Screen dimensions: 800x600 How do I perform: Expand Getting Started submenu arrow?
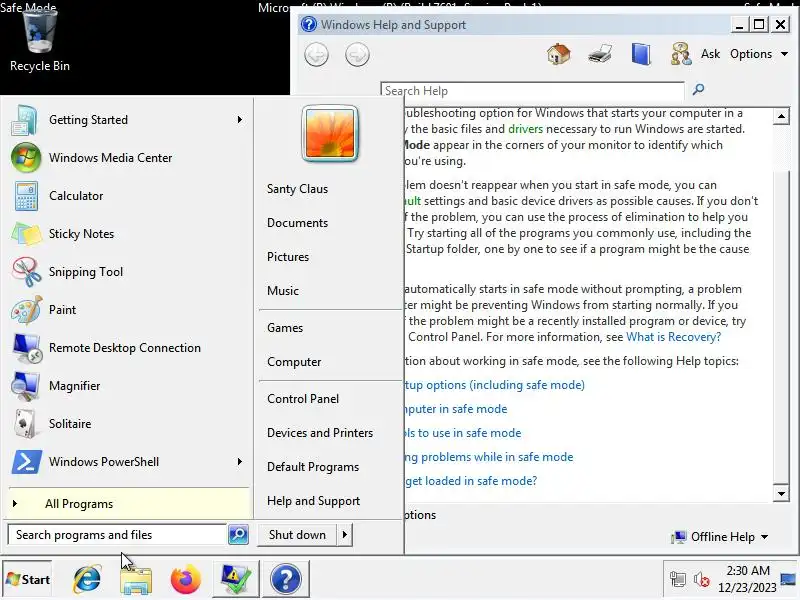point(239,120)
